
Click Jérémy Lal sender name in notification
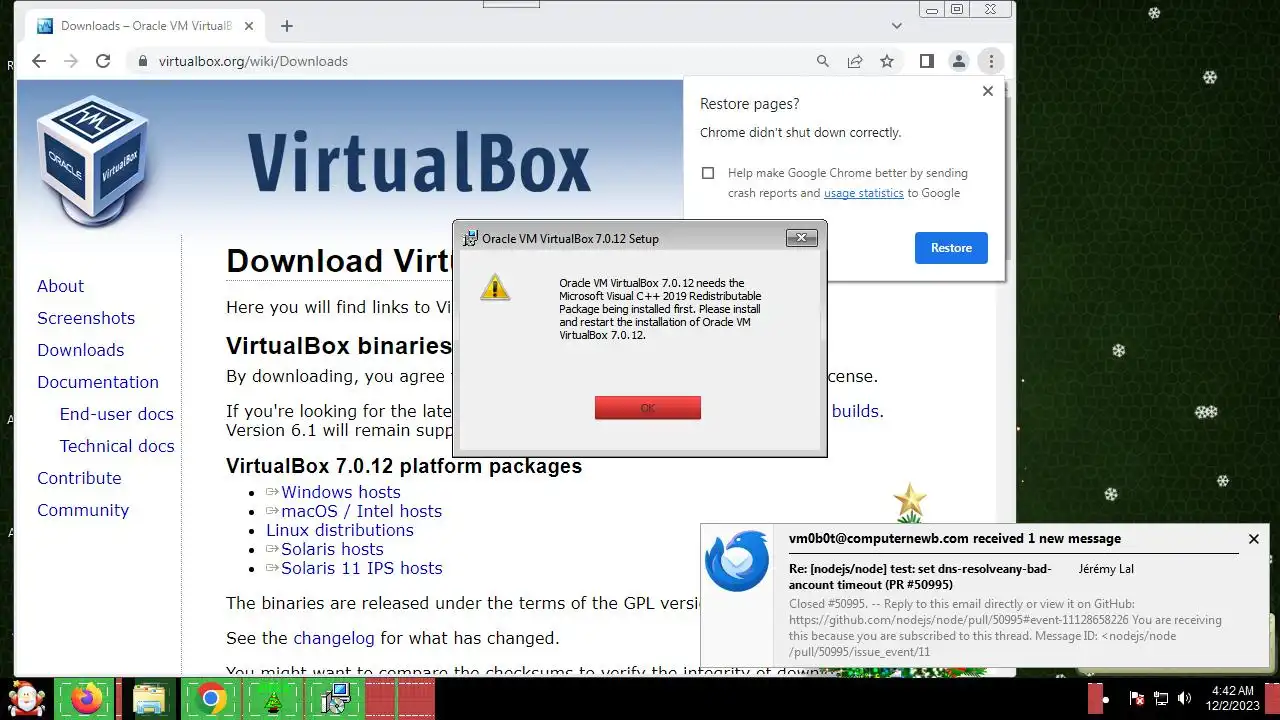(x=1106, y=569)
